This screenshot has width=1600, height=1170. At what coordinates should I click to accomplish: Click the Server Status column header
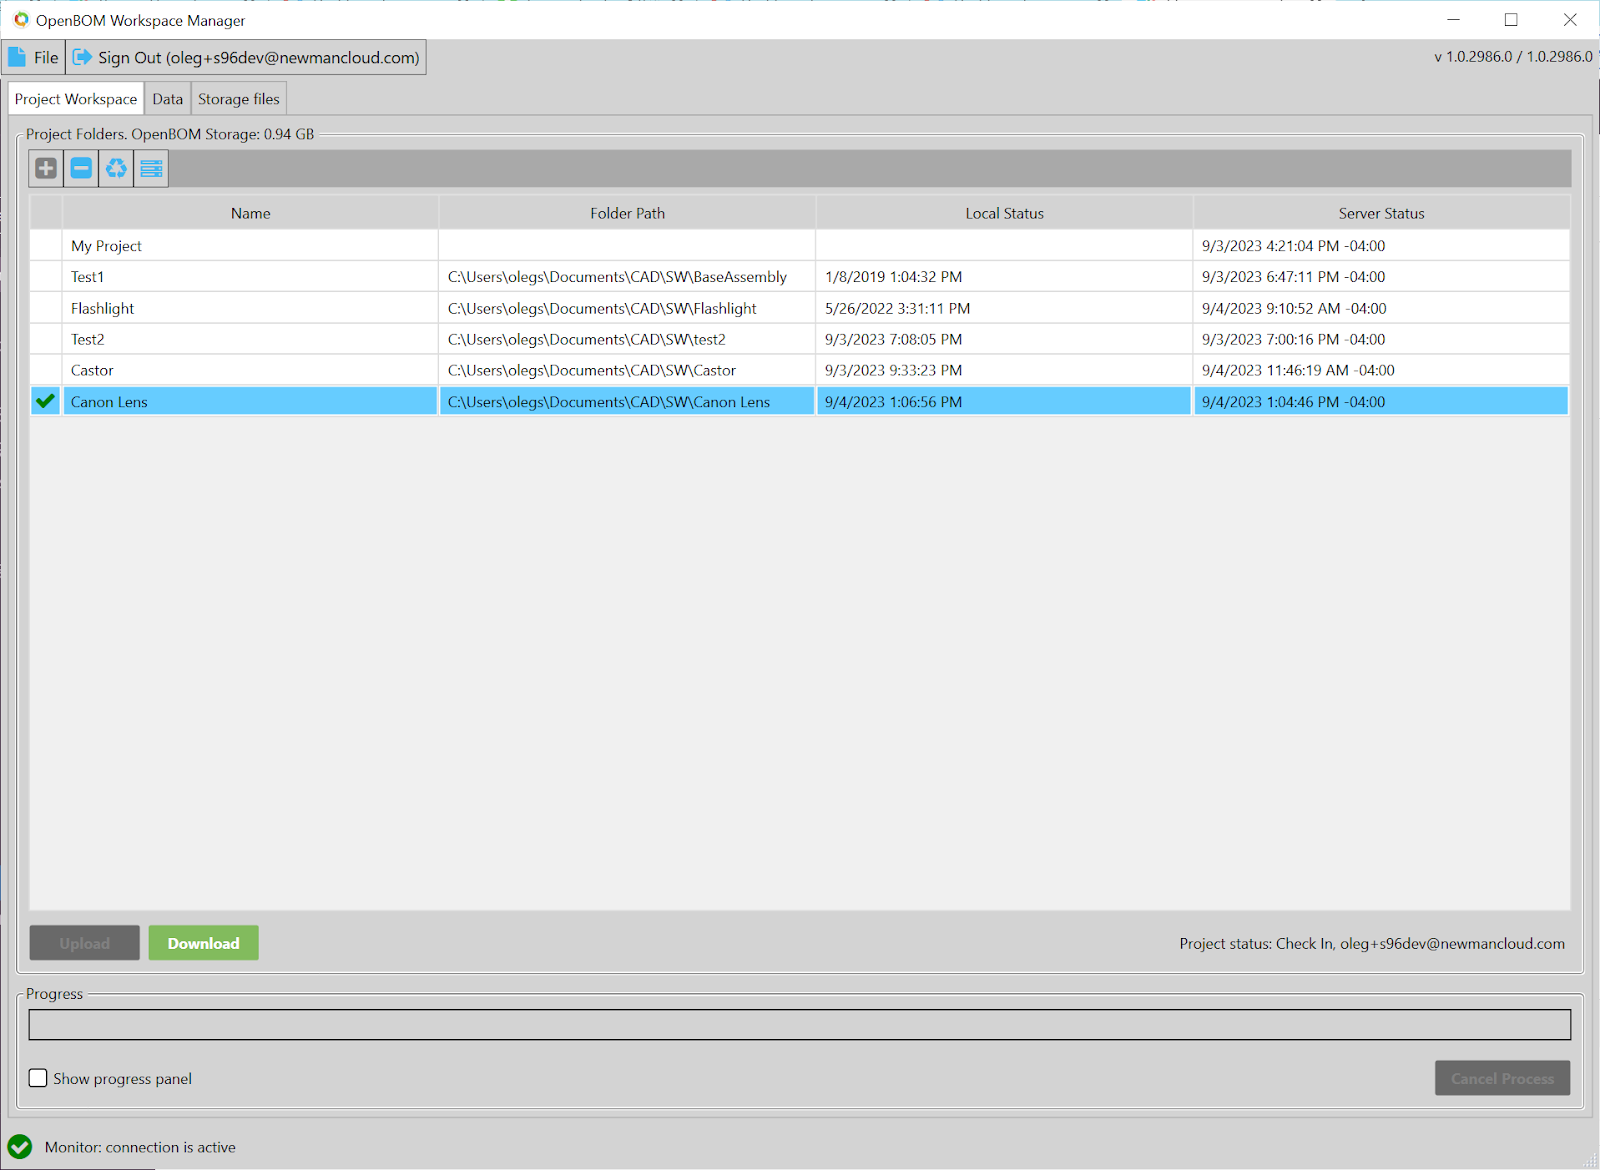tap(1382, 213)
